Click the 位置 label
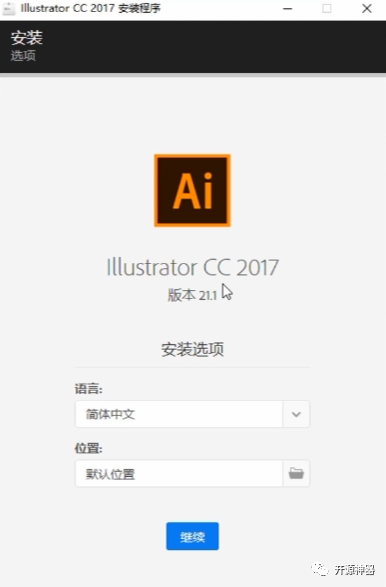386x587 pixels. click(88, 448)
